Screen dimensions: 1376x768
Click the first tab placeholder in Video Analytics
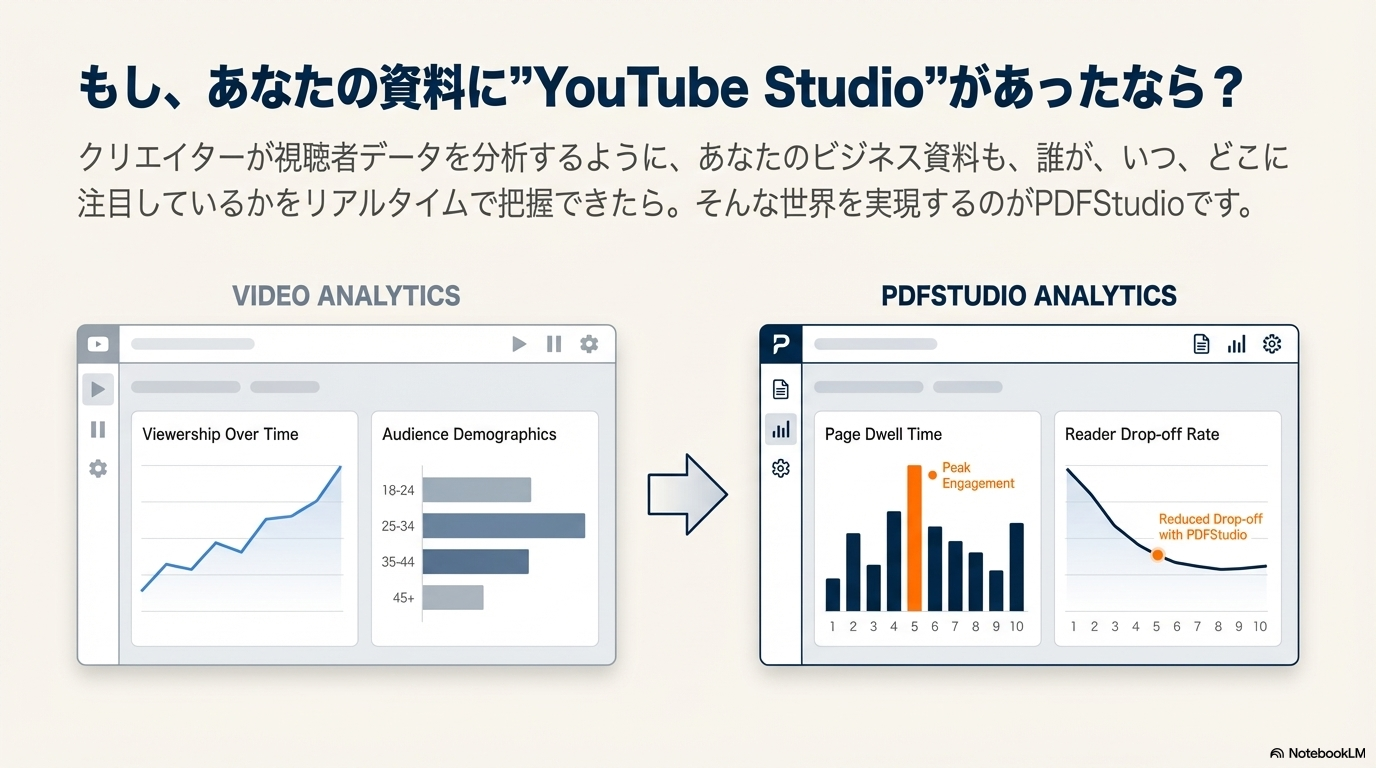[x=186, y=387]
